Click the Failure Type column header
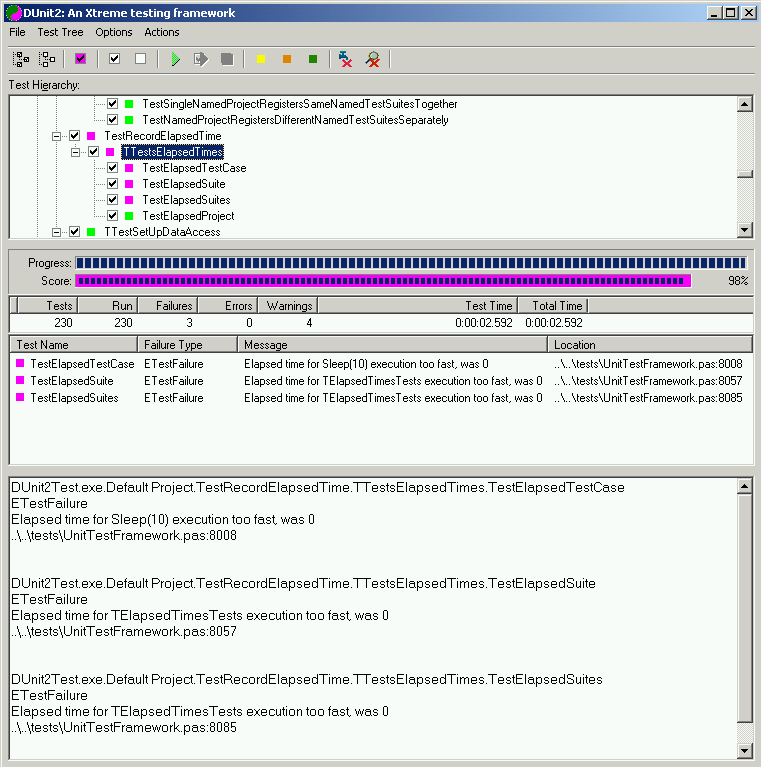This screenshot has width=761, height=767. point(188,345)
